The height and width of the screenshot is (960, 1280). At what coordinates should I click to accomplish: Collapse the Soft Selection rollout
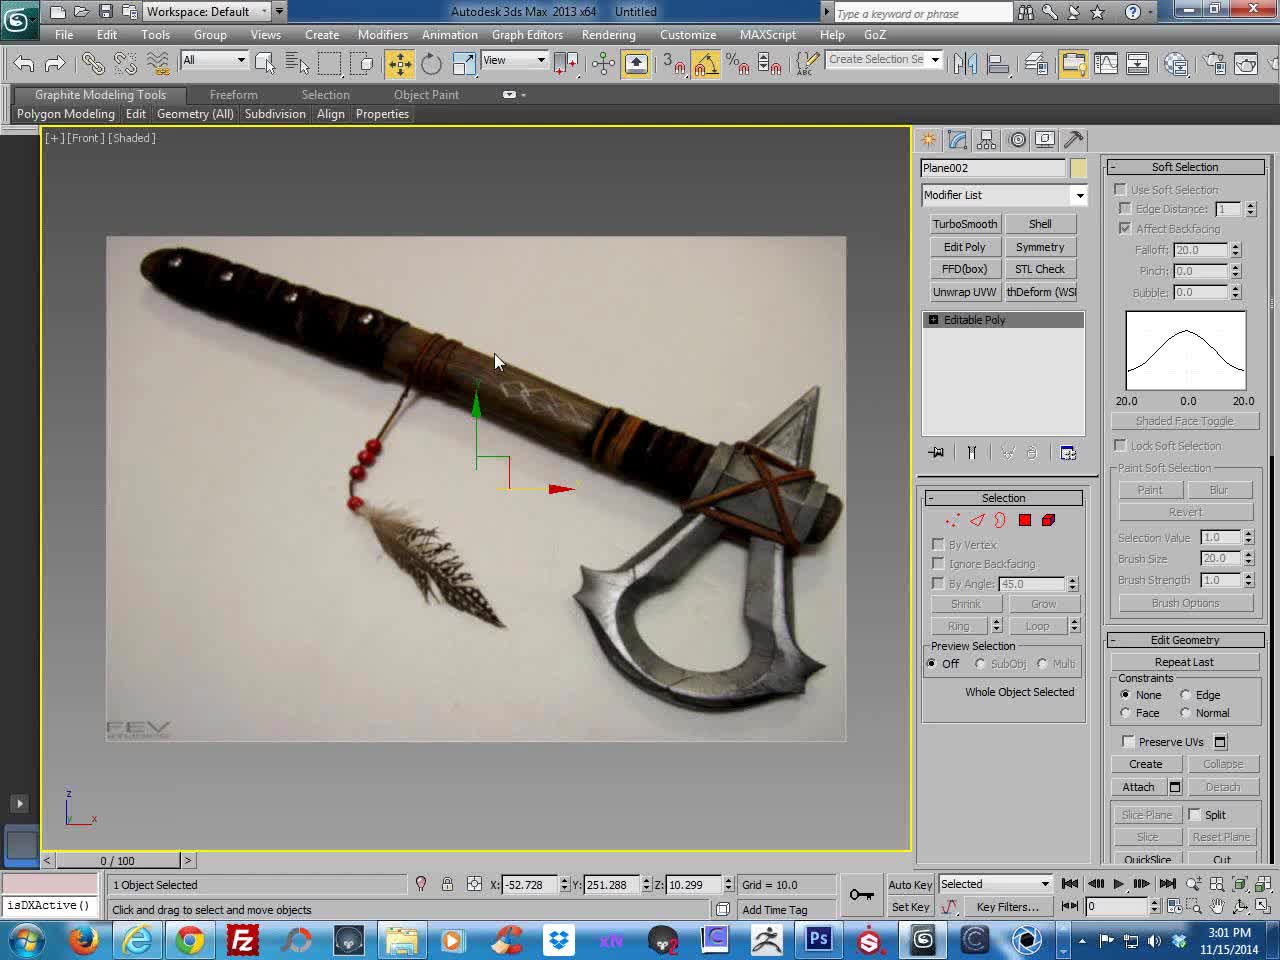coord(1186,167)
